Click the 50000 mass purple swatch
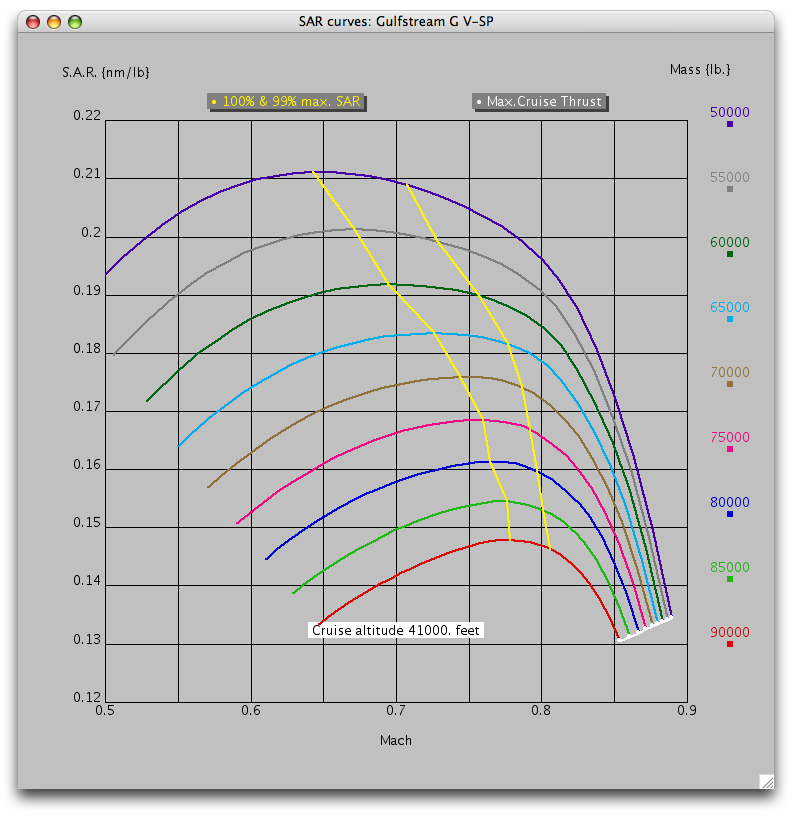796x817 pixels. 730,124
